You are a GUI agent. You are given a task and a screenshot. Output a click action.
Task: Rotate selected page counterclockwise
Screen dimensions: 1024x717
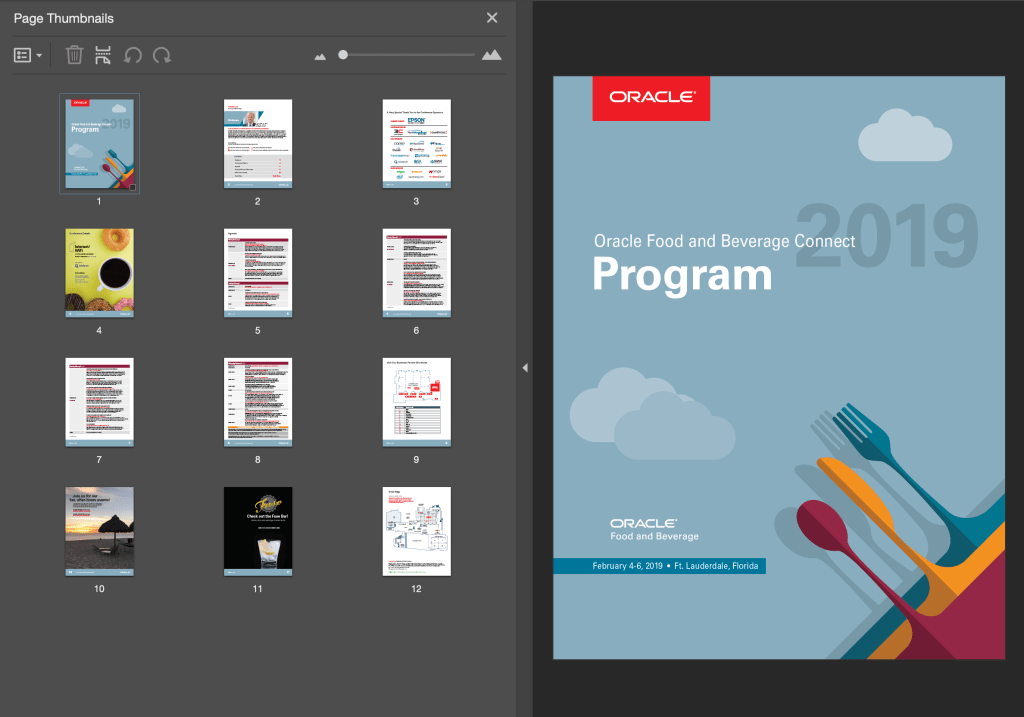(x=132, y=56)
